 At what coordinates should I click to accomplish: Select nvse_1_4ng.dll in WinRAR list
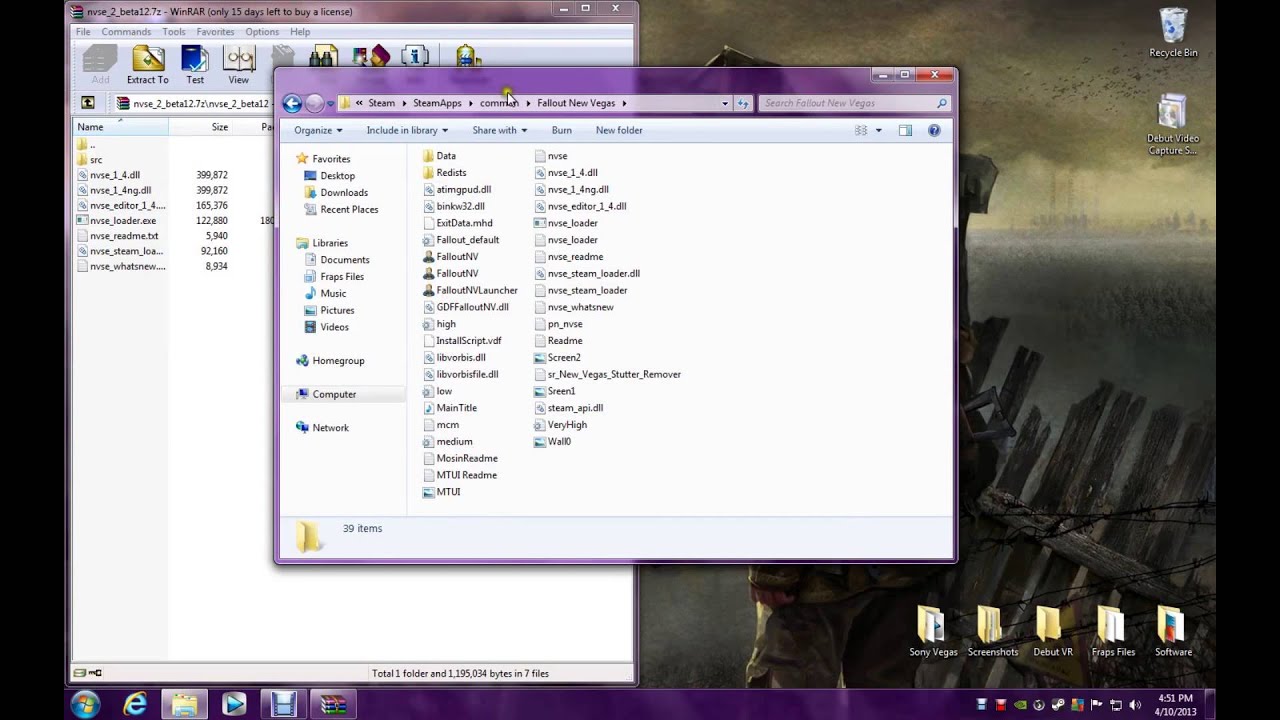point(113,190)
